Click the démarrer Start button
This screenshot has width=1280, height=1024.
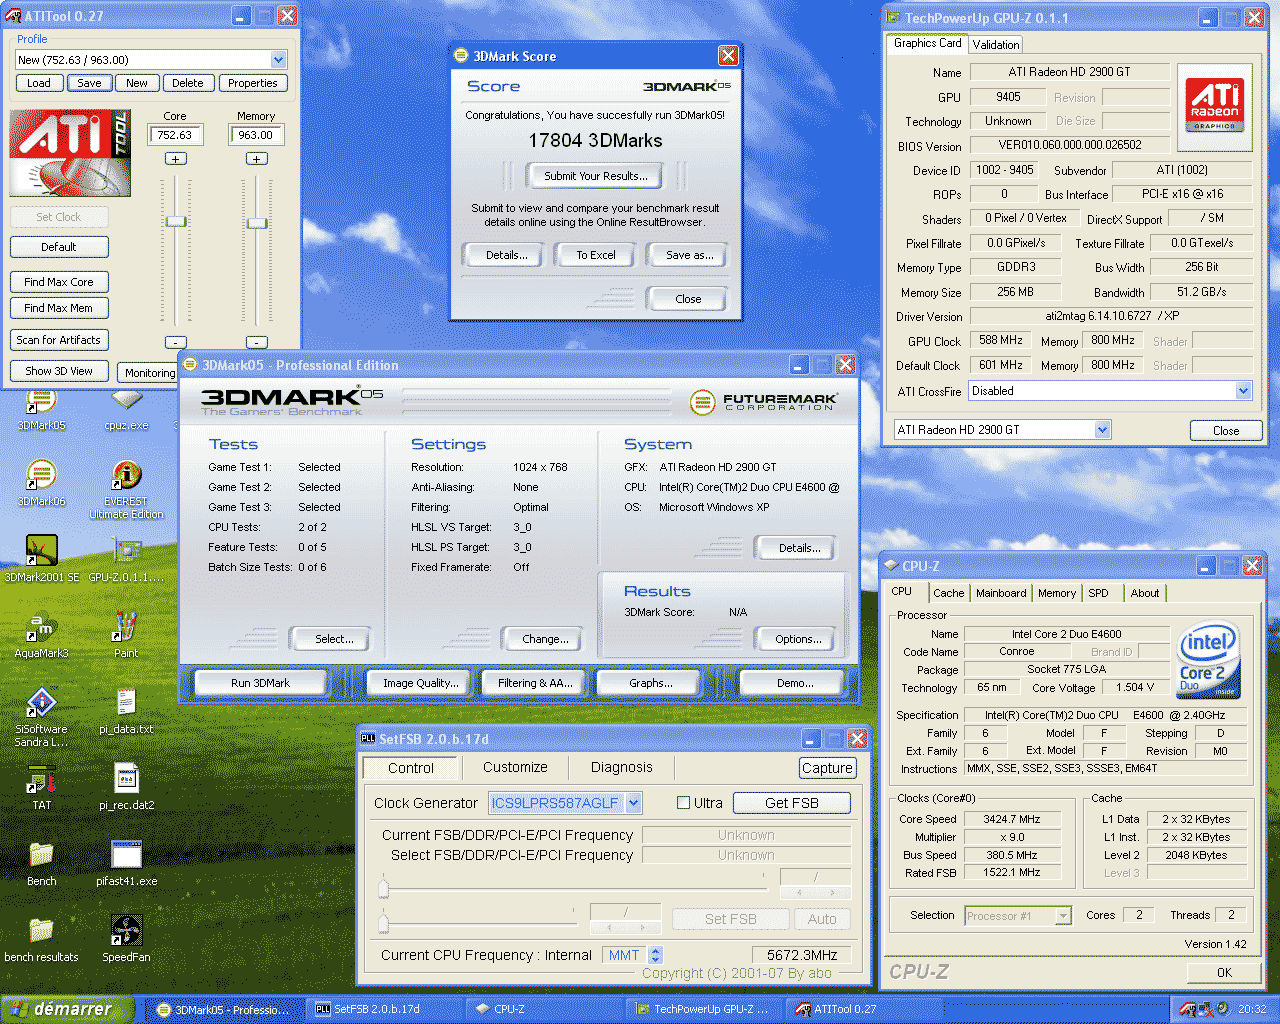point(68,1009)
